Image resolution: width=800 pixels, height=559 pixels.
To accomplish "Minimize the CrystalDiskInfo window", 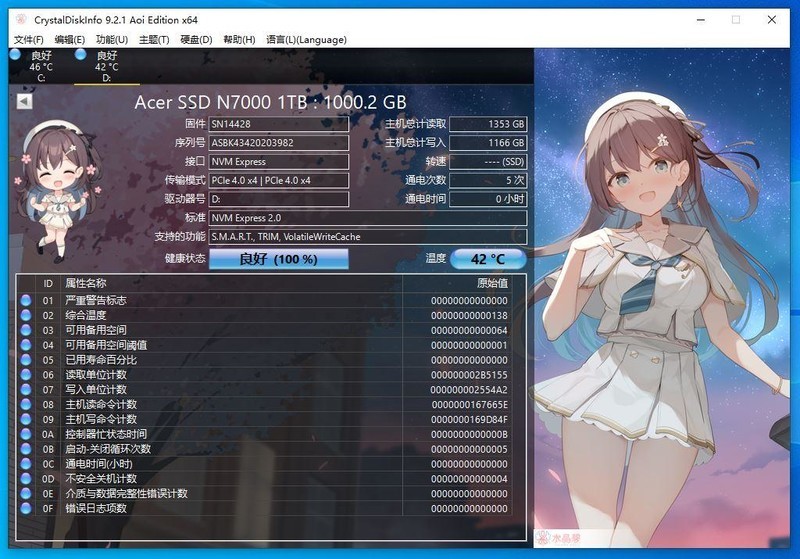I will tap(701, 20).
